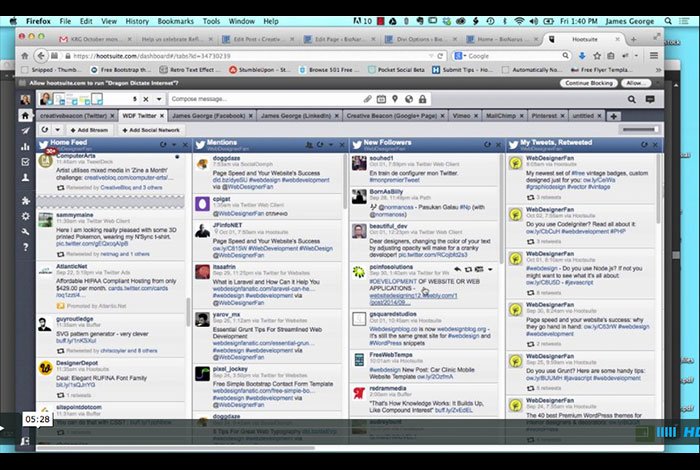Refresh the My Tweets, Retweeted stream

pyautogui.click(x=644, y=145)
